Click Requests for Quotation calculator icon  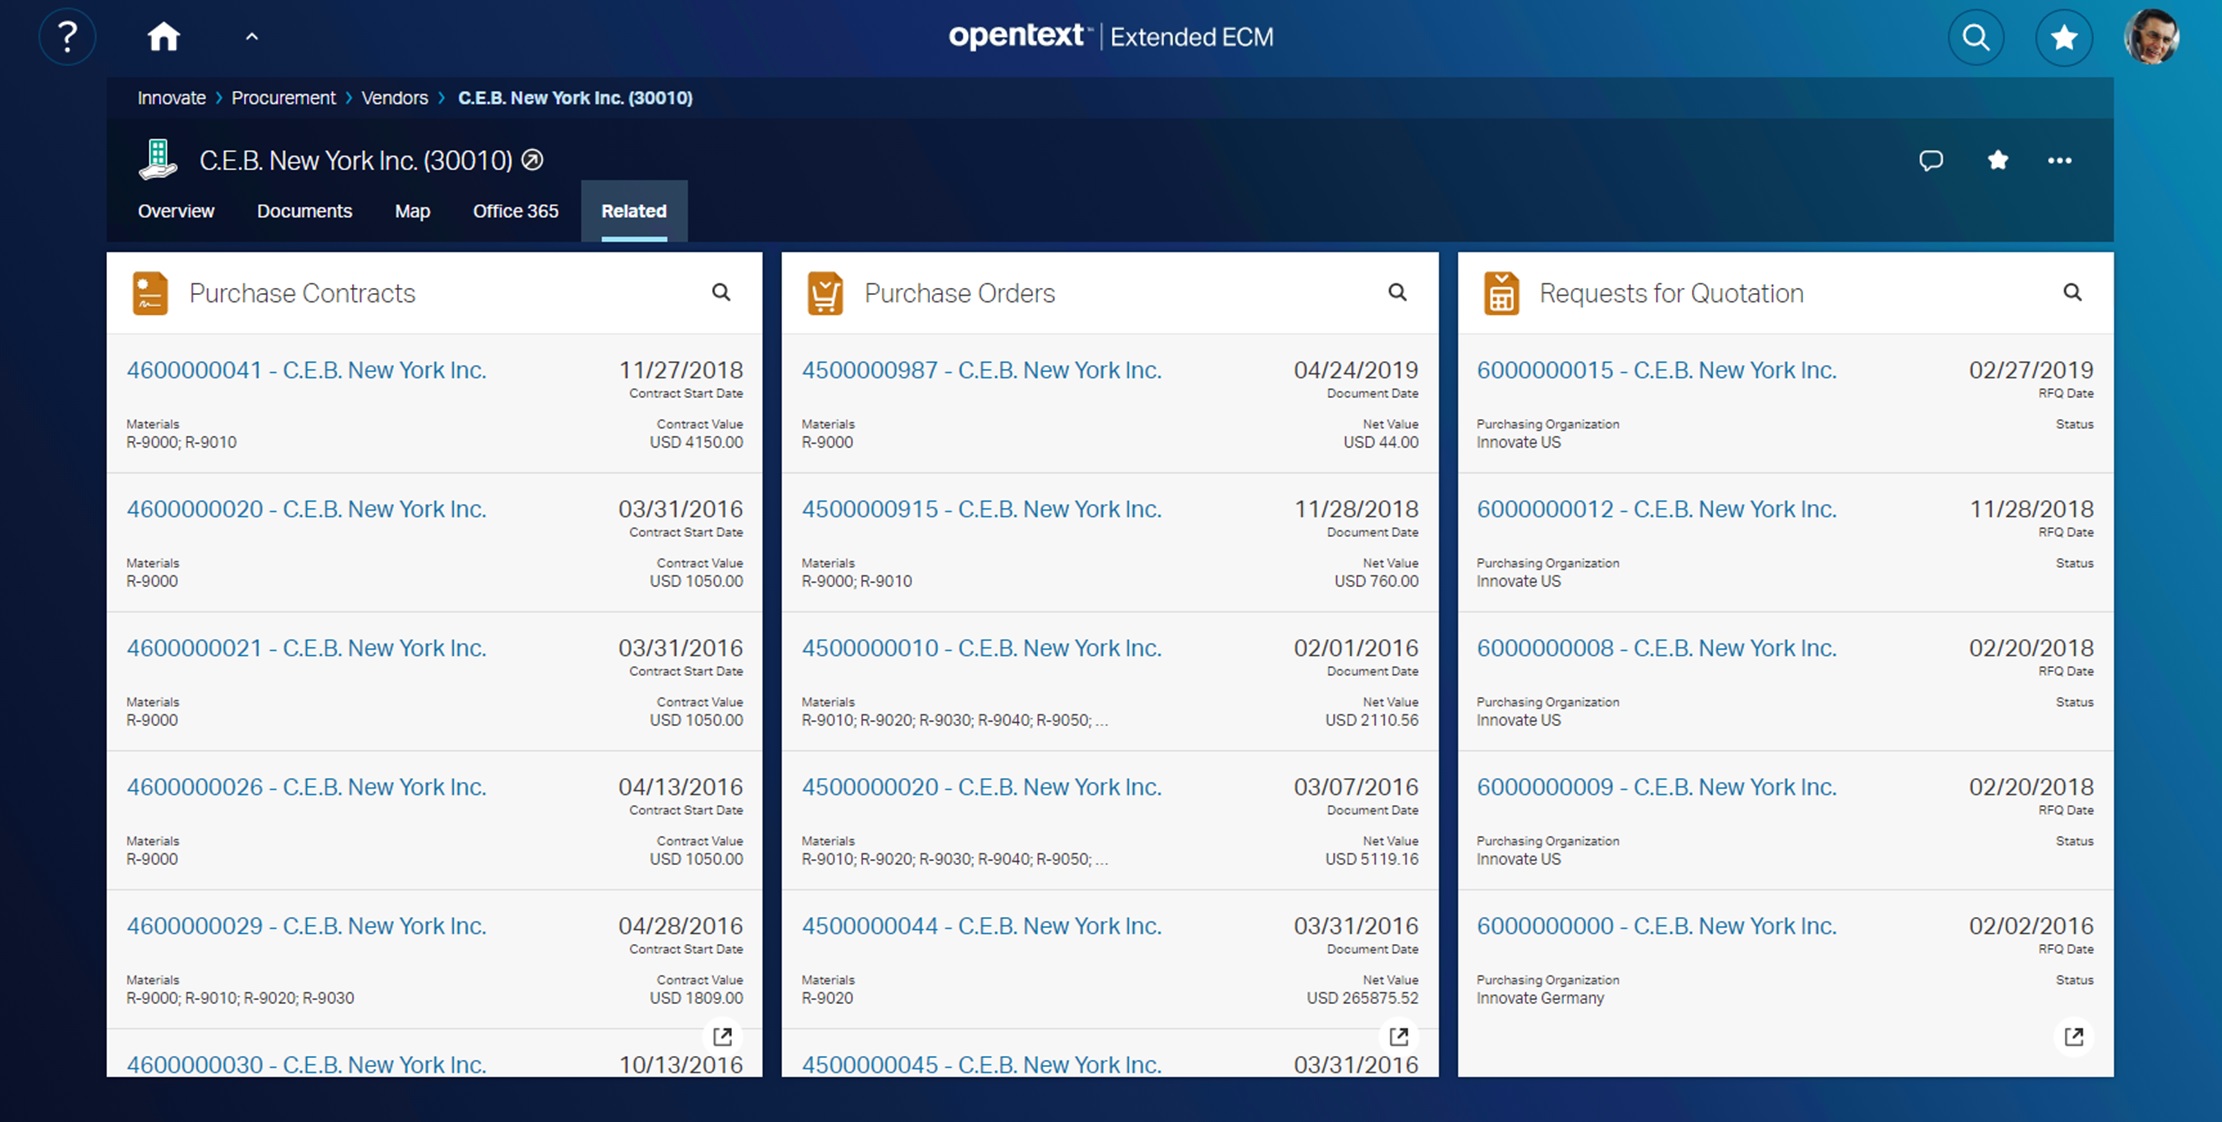(x=1501, y=293)
